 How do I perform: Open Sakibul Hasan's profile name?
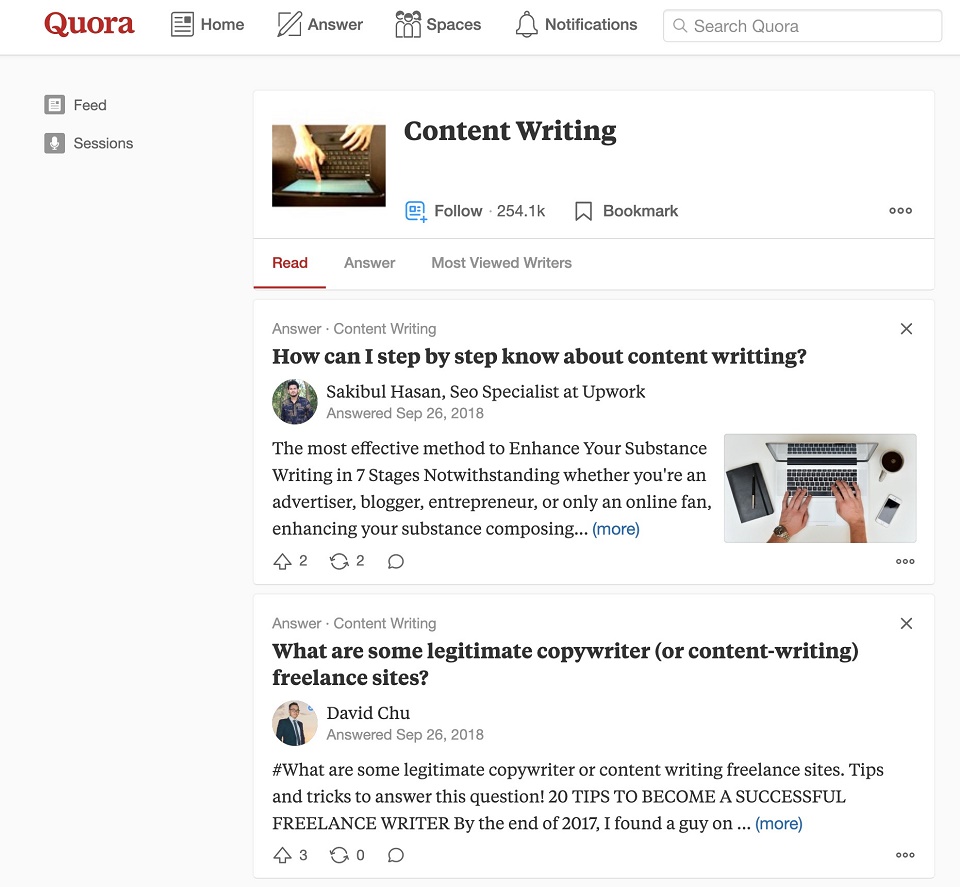click(x=386, y=392)
